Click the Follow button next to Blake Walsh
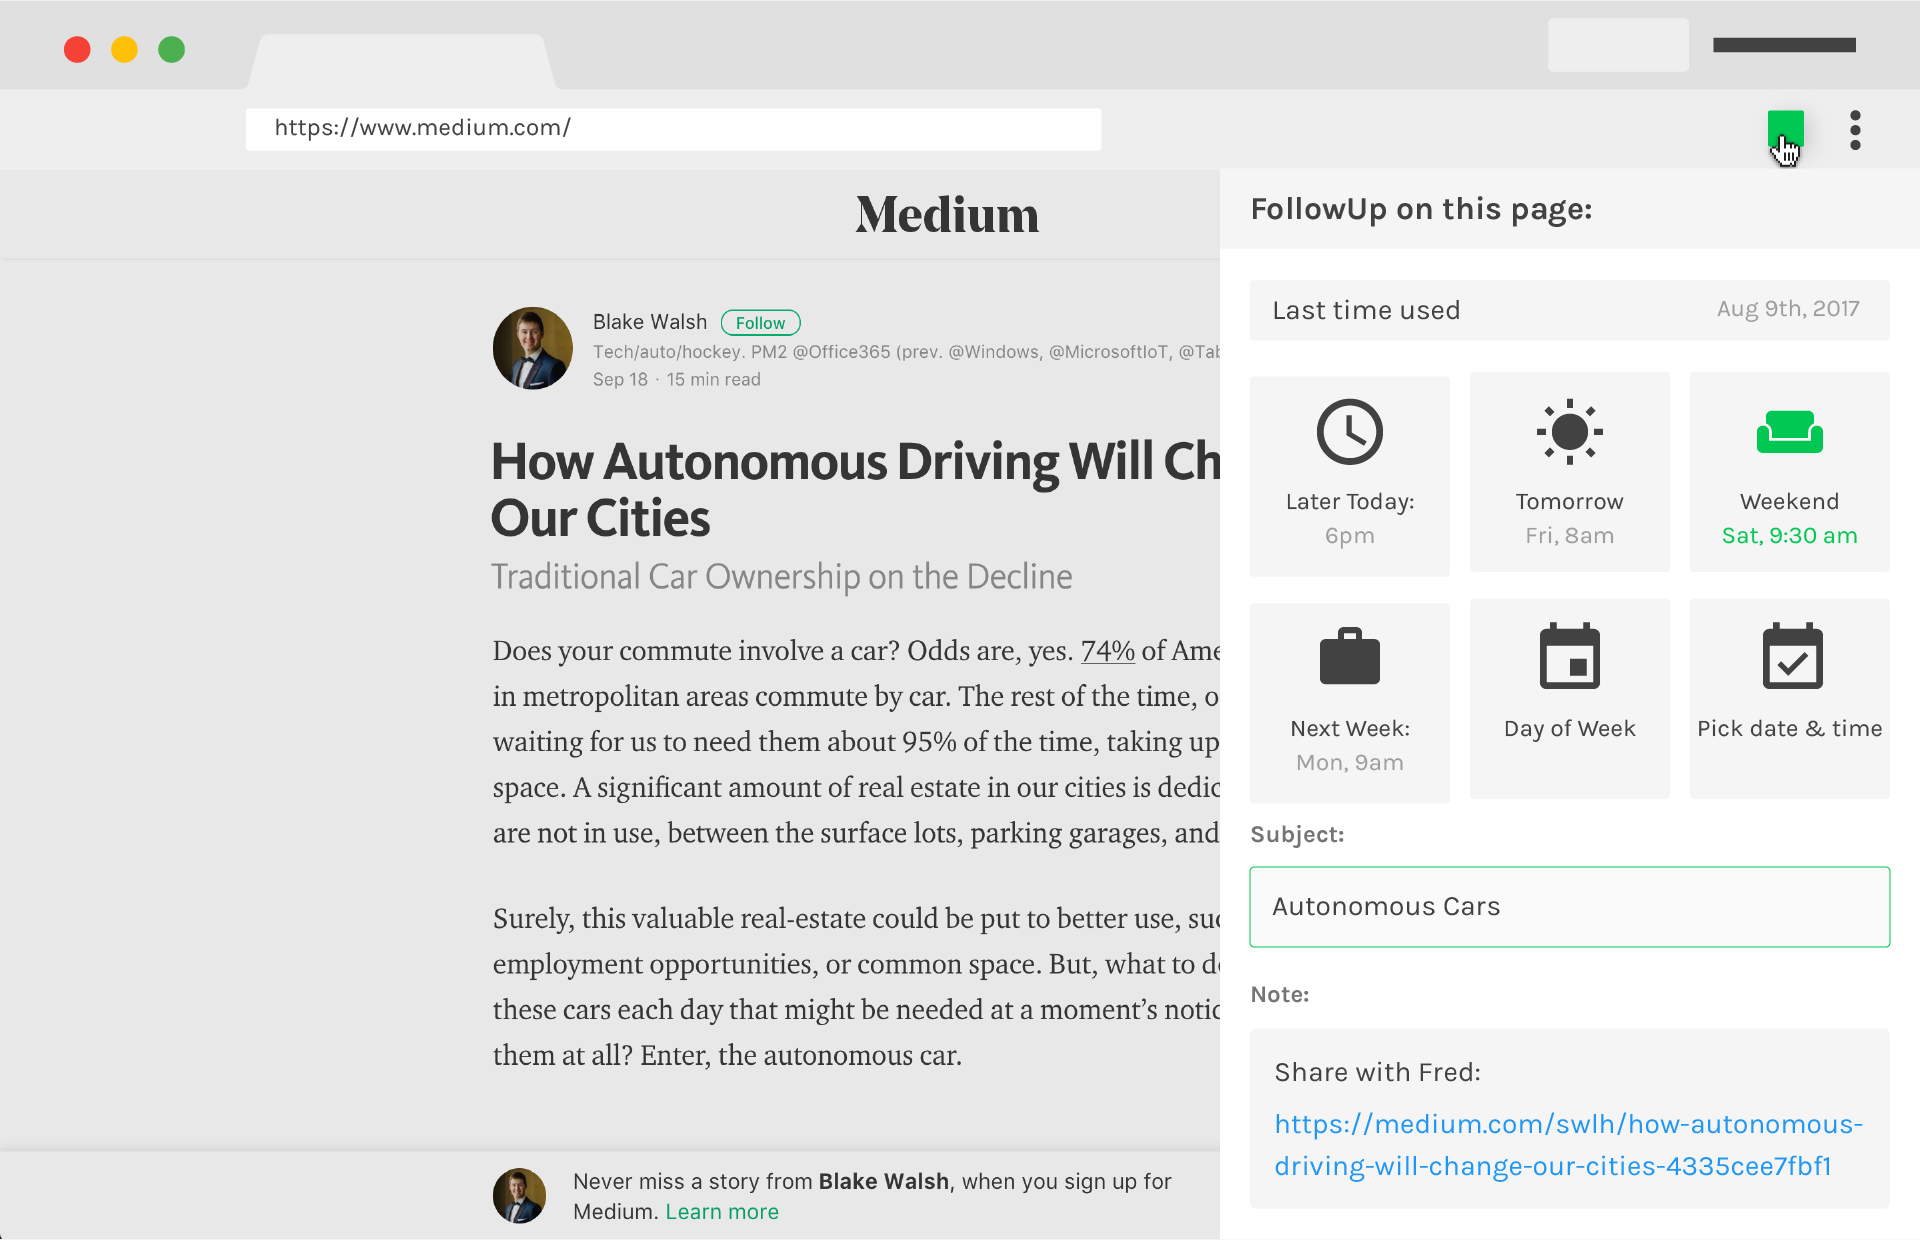Image resolution: width=1920 pixels, height=1240 pixels. pos(760,323)
